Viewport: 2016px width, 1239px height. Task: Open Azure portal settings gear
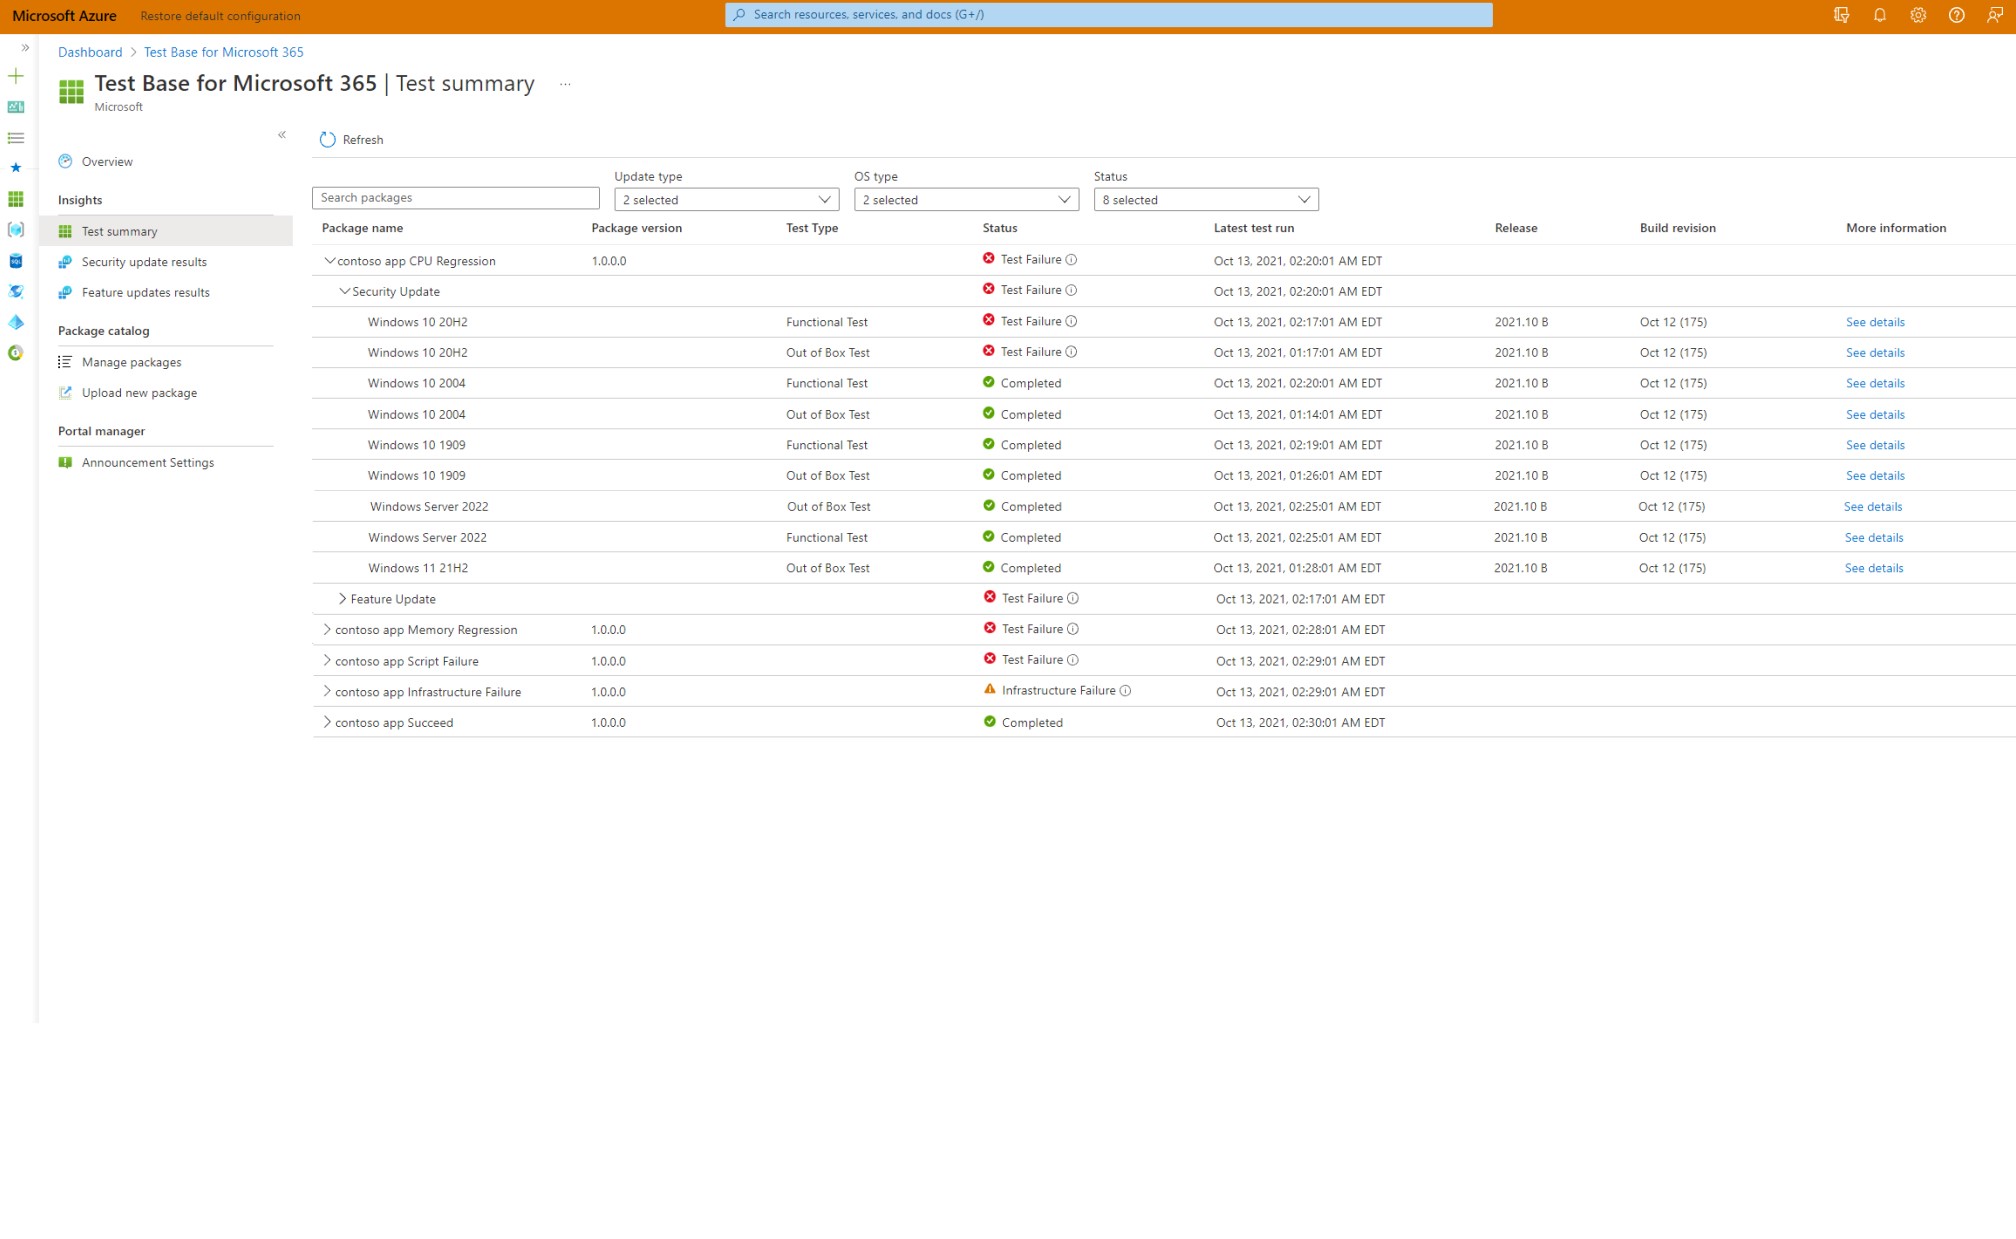pos(1917,15)
